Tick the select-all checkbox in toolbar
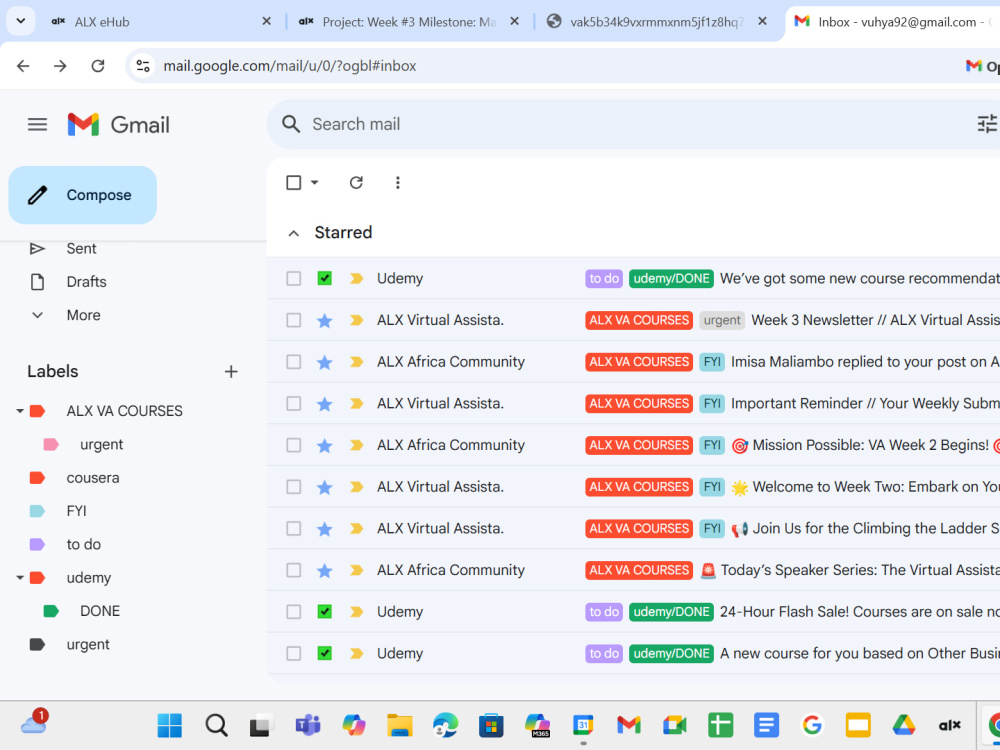The image size is (1000, 750). coord(293,183)
